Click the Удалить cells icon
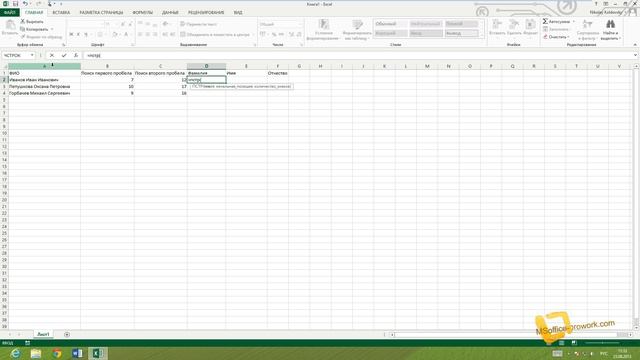640x360 pixels. pos(513,24)
